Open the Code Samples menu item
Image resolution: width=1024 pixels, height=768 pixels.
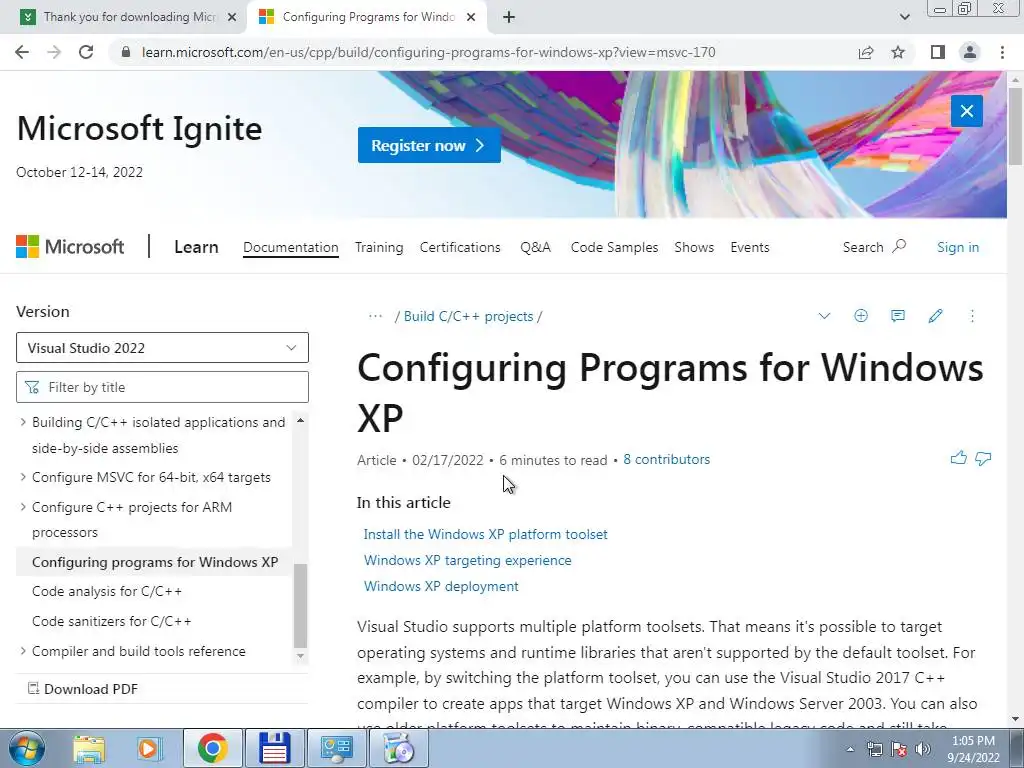point(615,247)
